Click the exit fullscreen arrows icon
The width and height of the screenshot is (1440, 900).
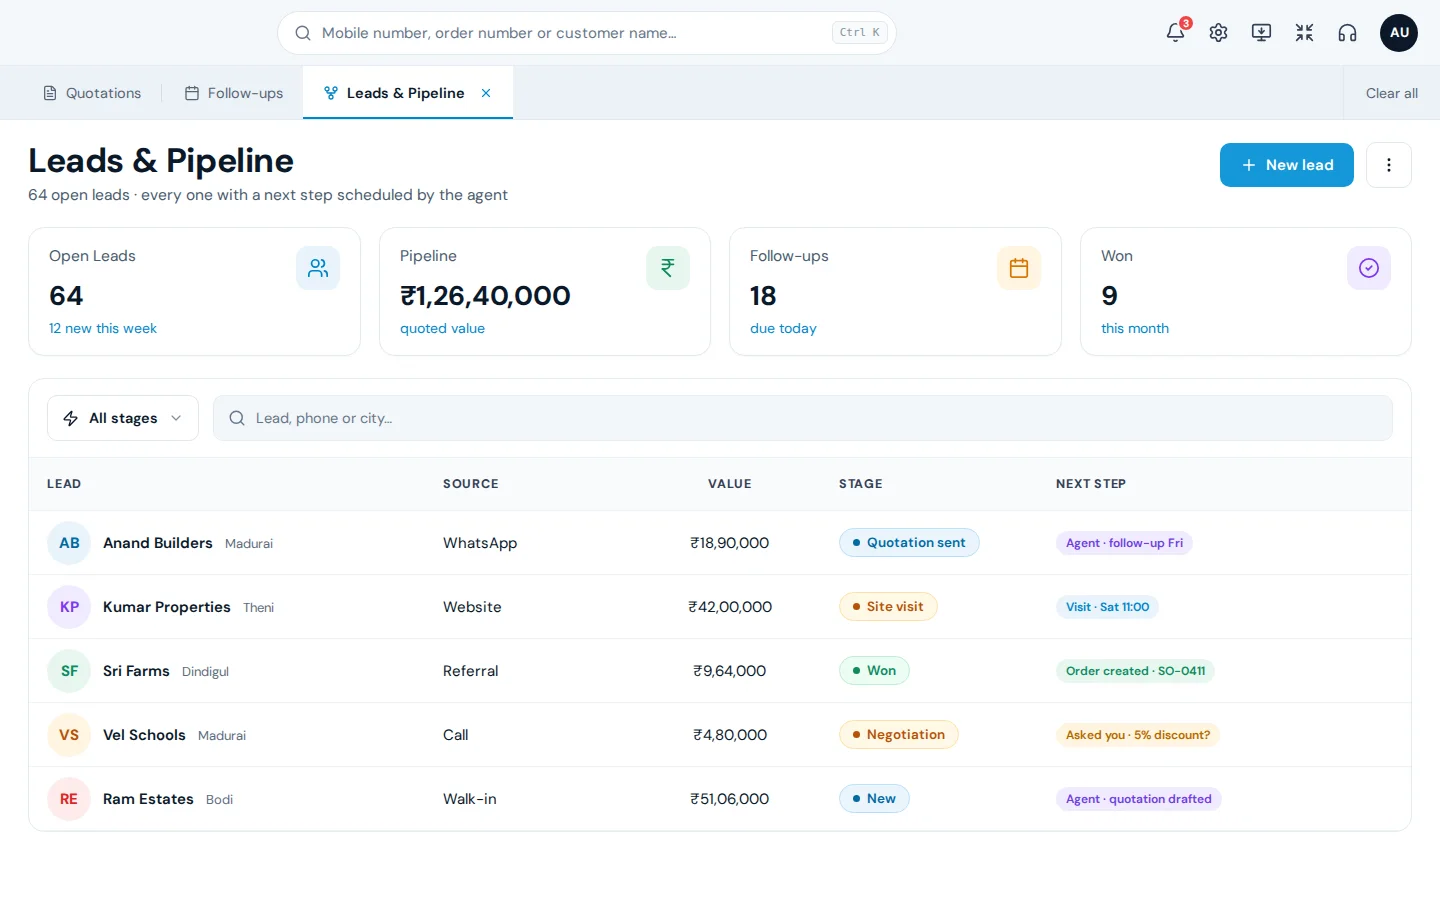click(1304, 33)
